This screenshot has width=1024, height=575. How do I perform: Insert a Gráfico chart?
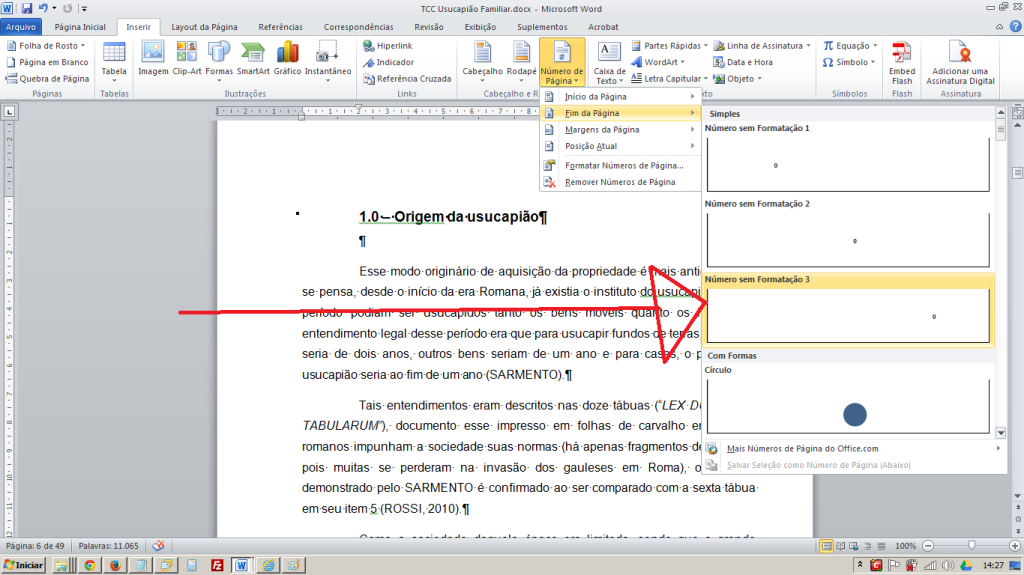click(287, 59)
